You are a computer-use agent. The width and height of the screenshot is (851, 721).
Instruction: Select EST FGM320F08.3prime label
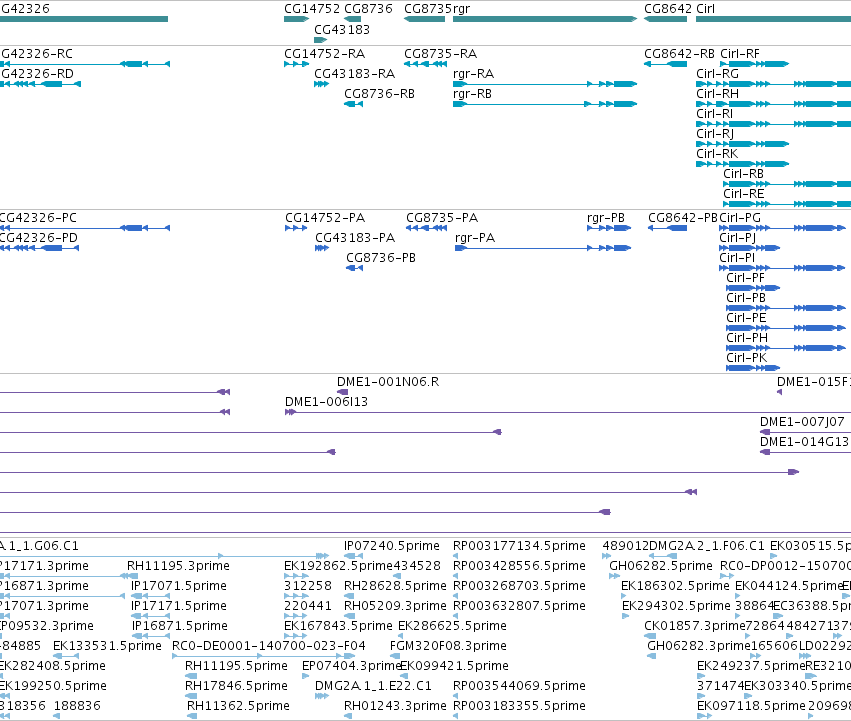[448, 646]
